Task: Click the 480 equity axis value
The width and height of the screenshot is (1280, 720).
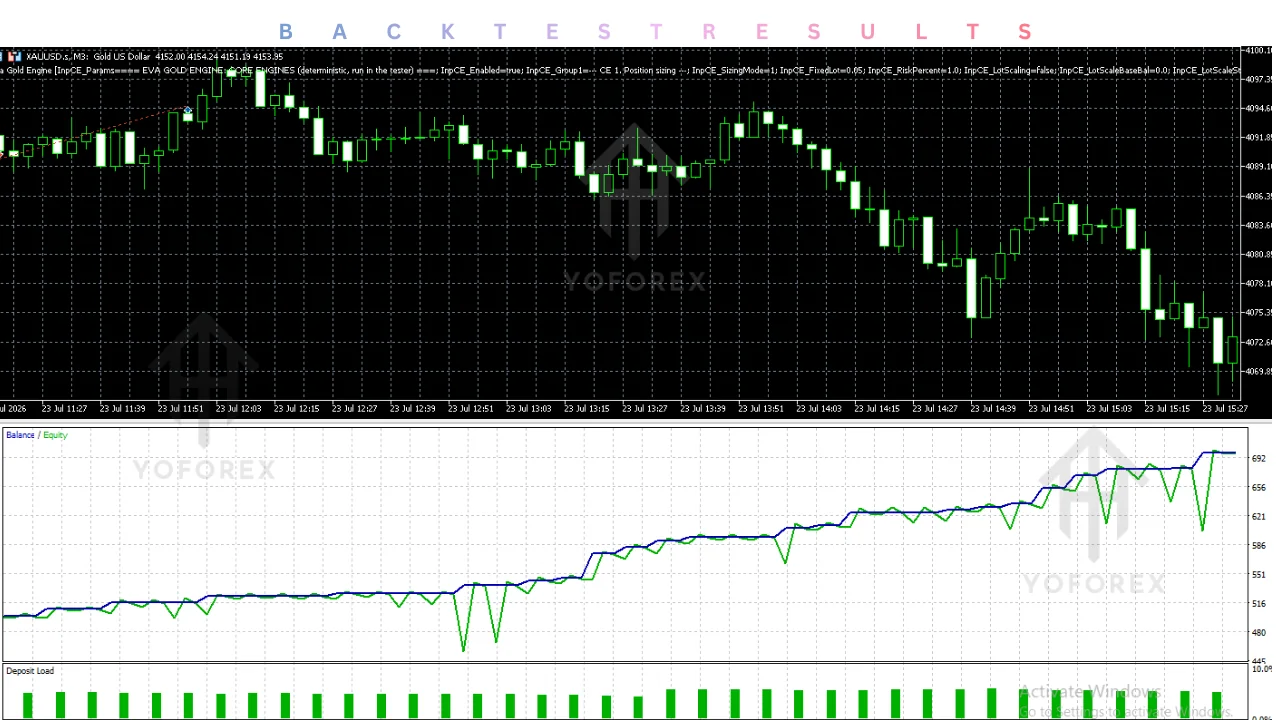Action: click(x=1258, y=632)
